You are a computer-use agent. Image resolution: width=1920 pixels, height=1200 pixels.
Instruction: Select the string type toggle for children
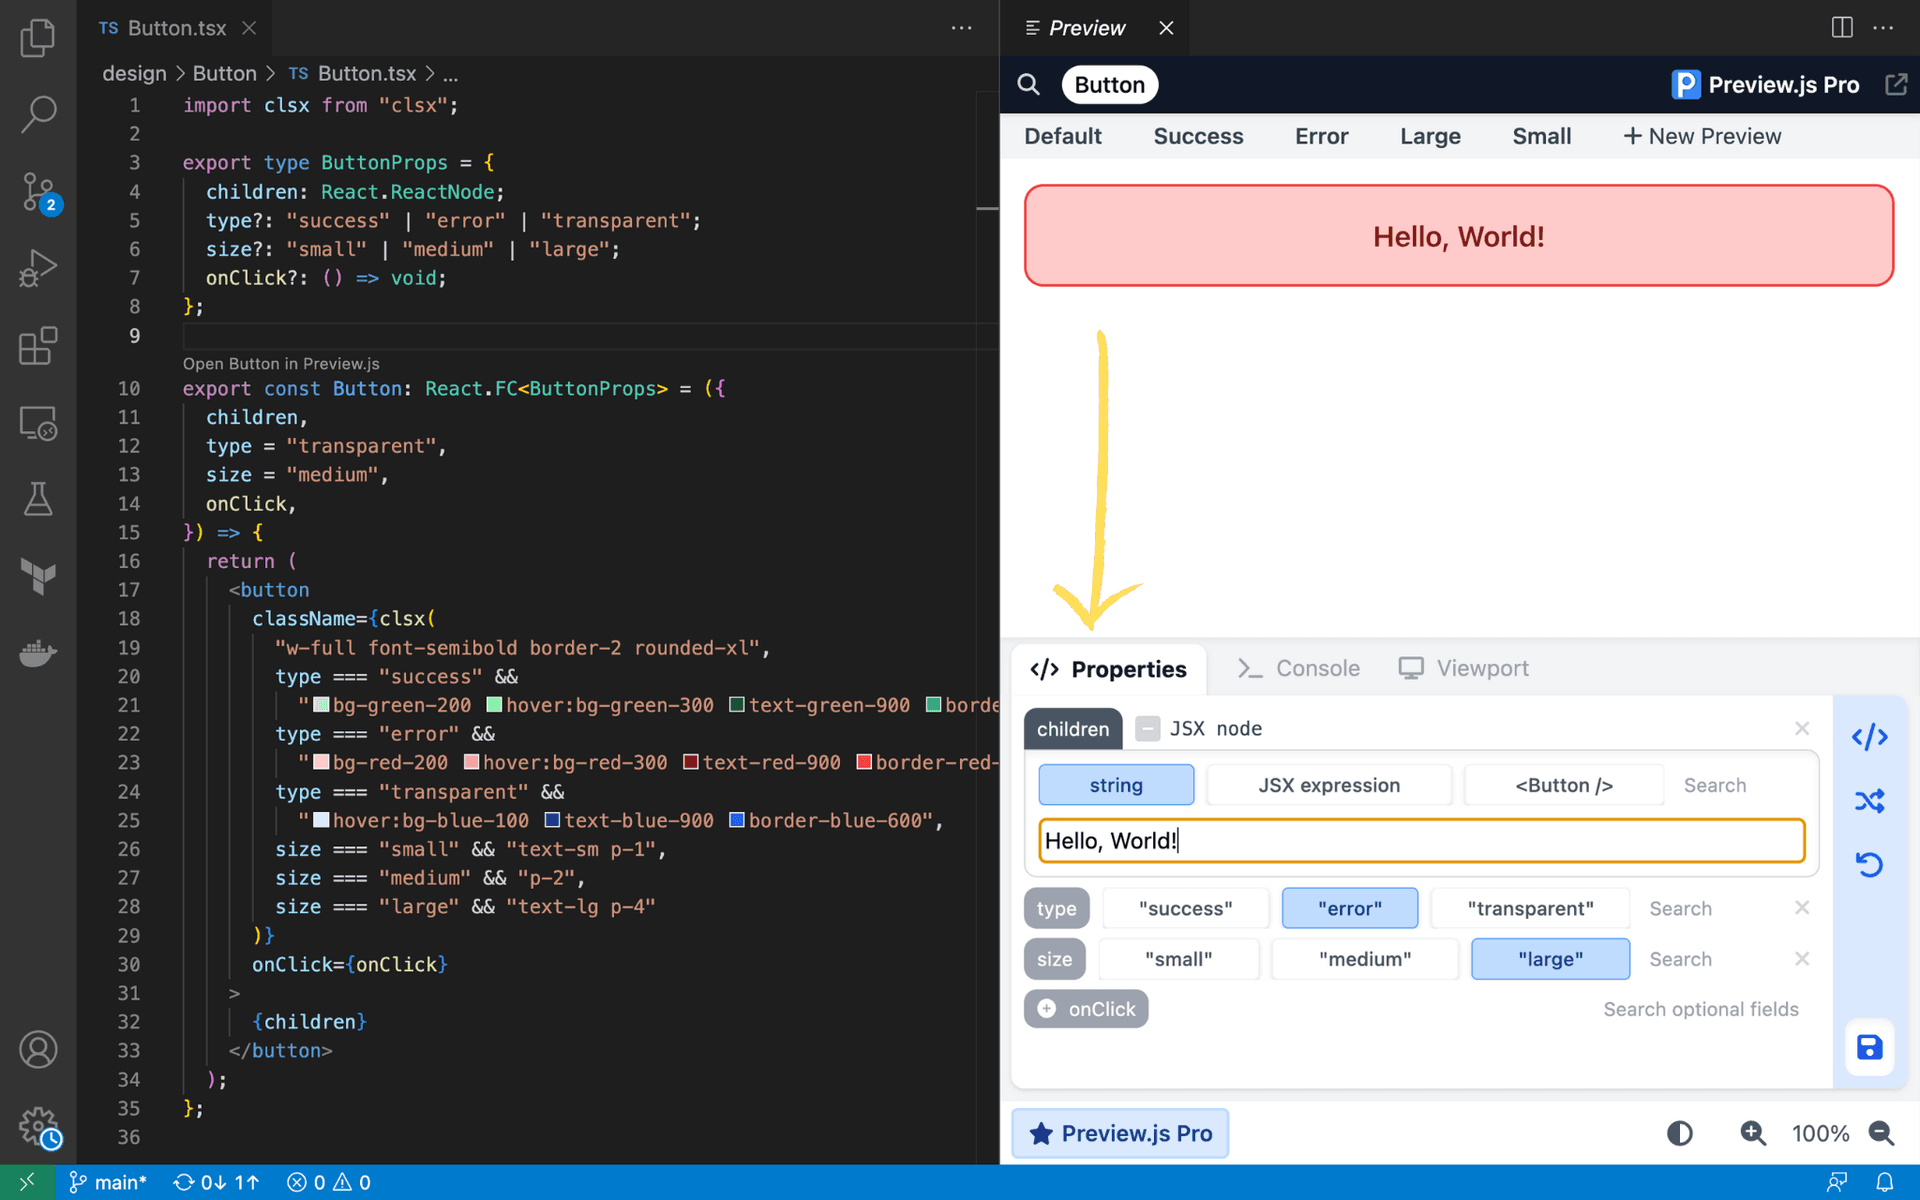(x=1116, y=784)
